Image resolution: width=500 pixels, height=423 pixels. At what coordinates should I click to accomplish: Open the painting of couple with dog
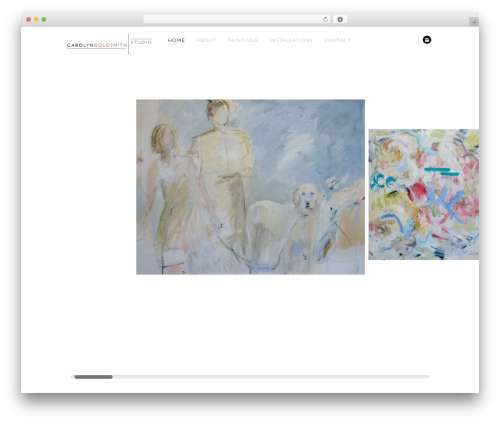250,187
